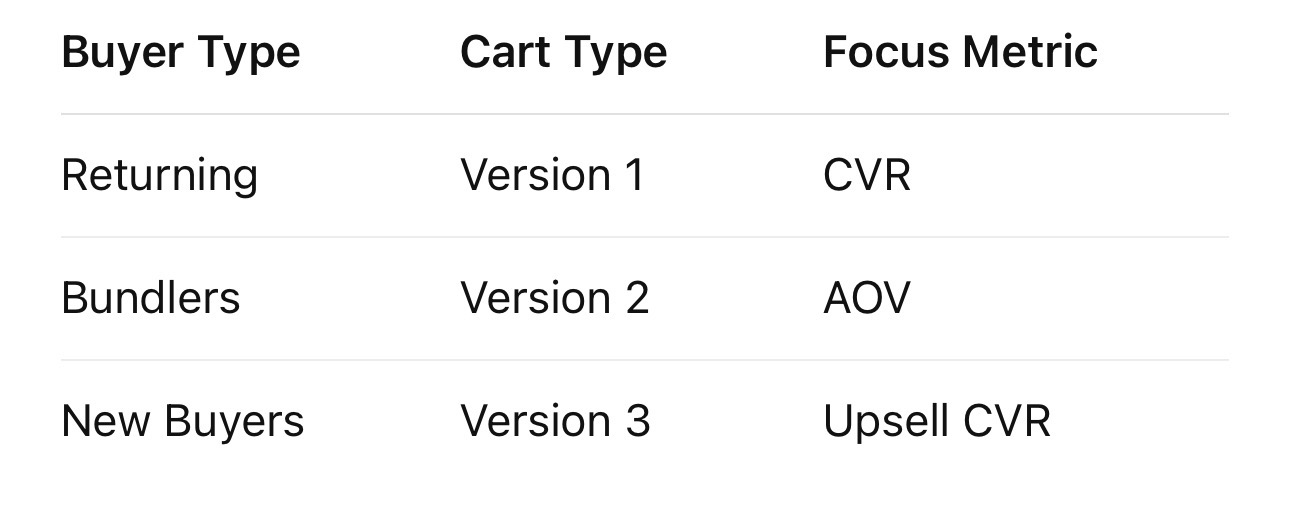
Task: Click the Focus Metric column header
Action: (x=960, y=52)
